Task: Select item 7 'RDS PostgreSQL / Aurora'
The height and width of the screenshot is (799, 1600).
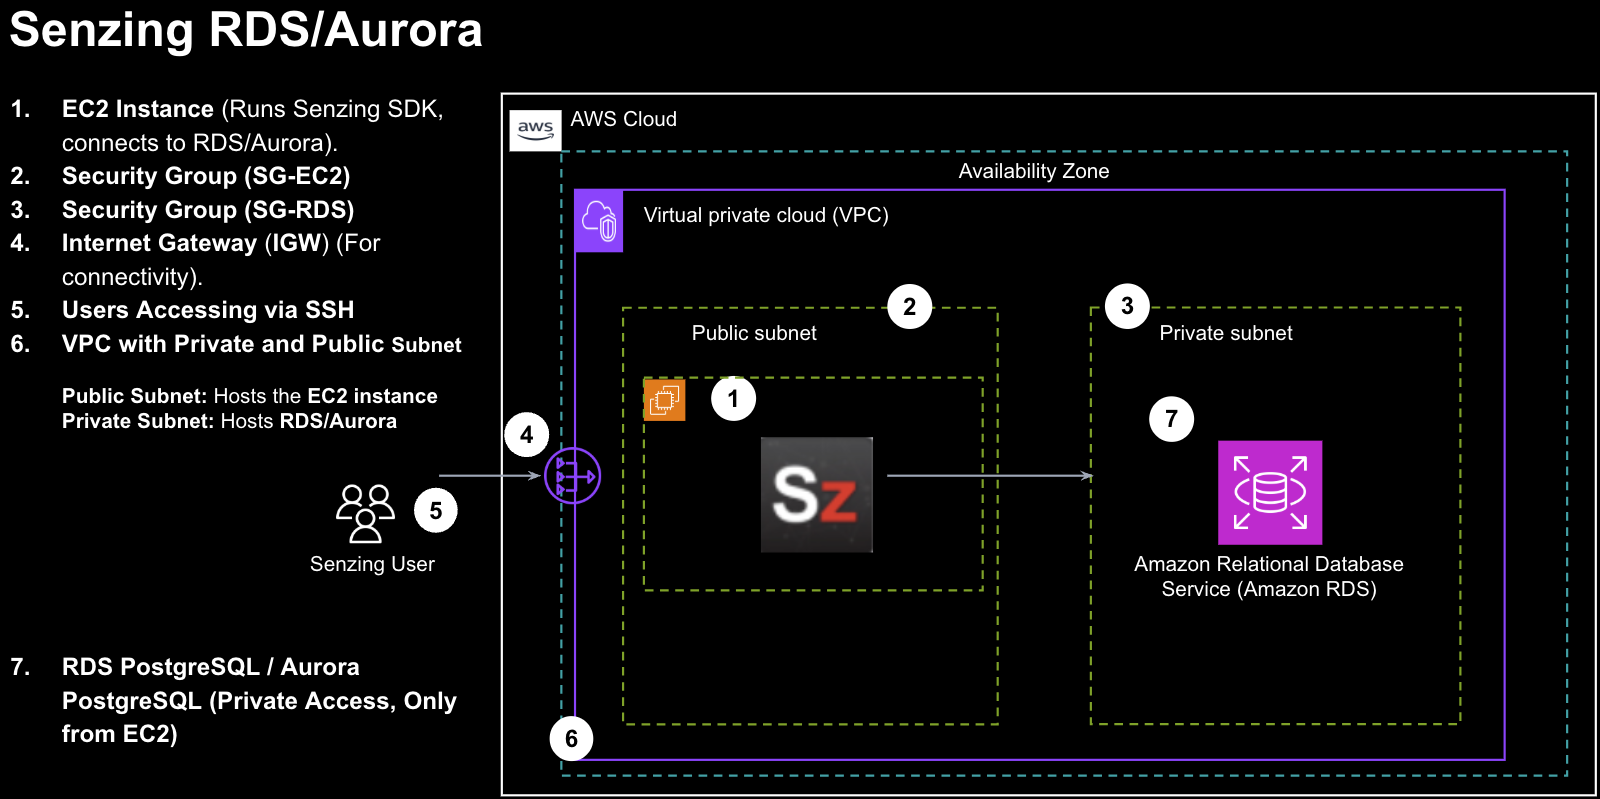Action: [260, 700]
